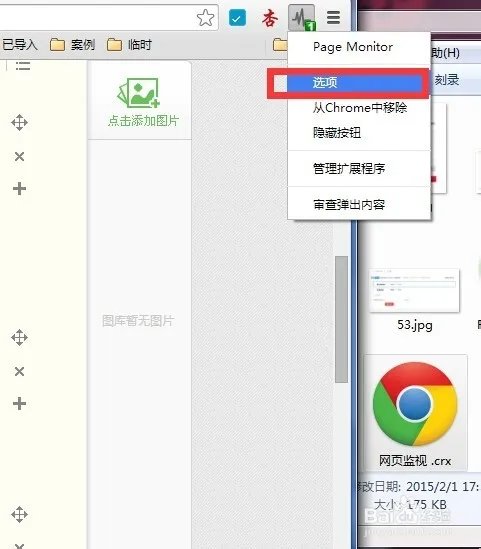This screenshot has height=549, width=481.
Task: Click the plus icon under the first X
Action: (x=20, y=189)
